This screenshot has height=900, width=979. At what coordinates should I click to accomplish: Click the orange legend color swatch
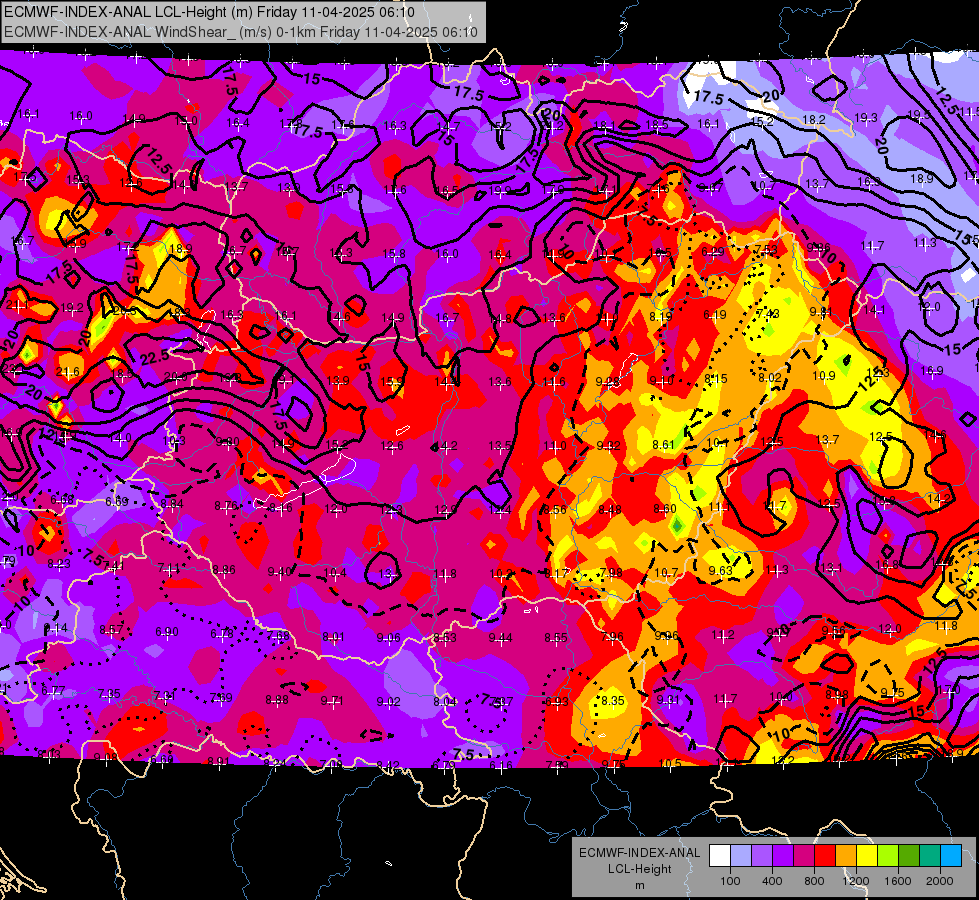pos(846,856)
